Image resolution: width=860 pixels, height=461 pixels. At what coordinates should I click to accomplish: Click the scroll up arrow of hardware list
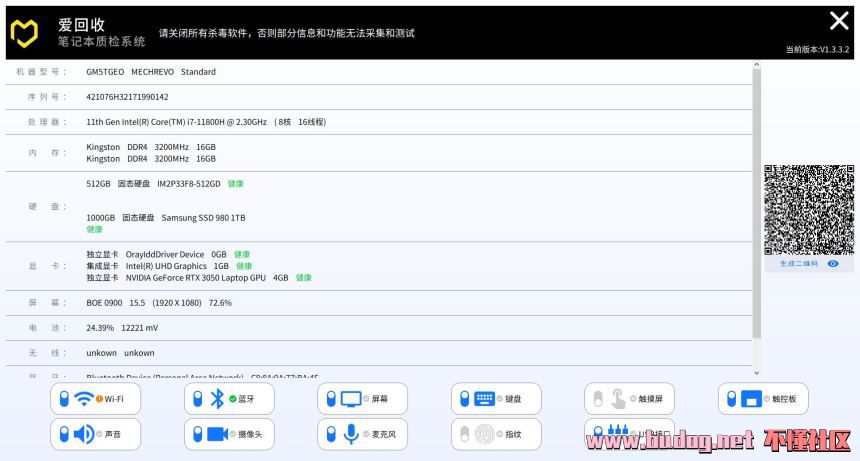(x=756, y=67)
